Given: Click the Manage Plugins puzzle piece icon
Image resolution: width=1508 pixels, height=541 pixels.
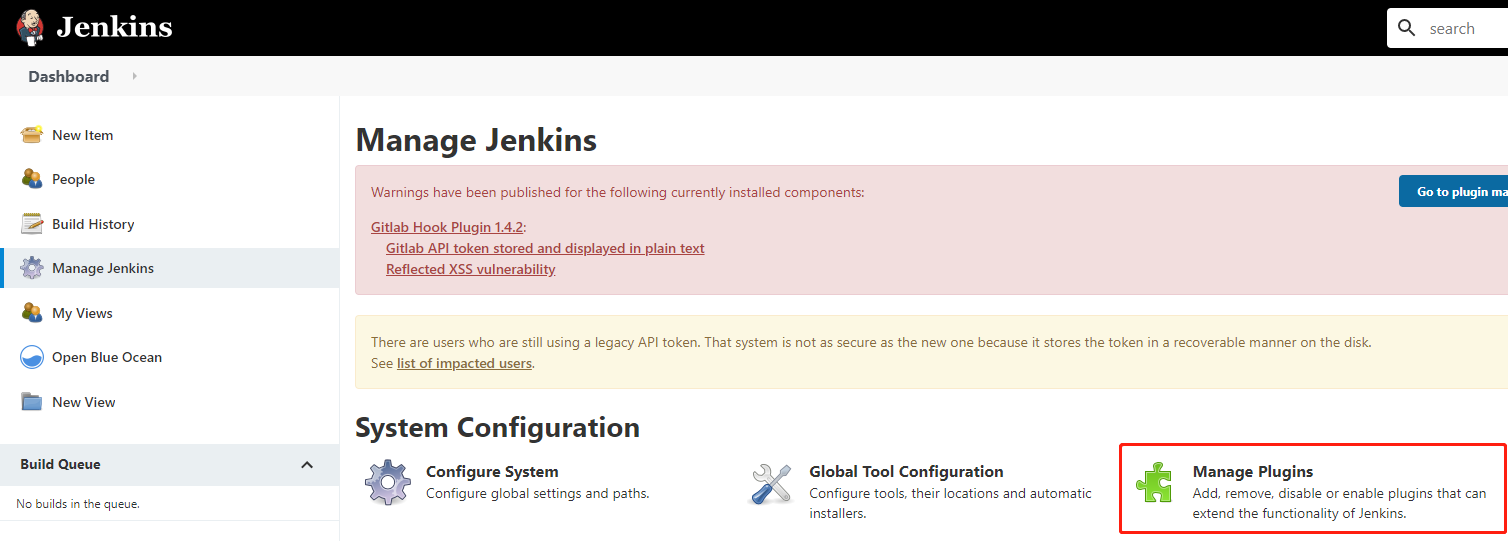Looking at the screenshot, I should click(1154, 483).
